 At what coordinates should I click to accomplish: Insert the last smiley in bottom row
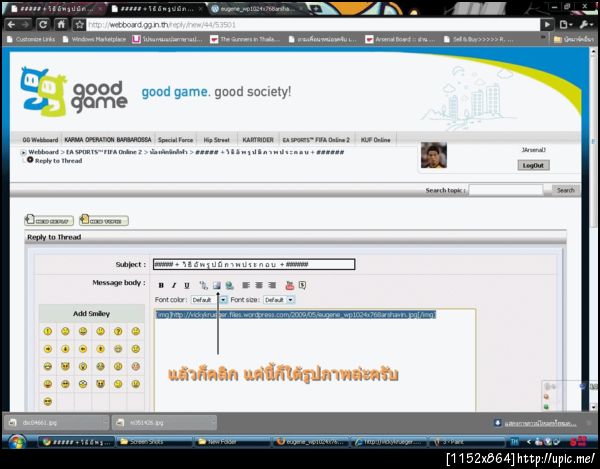[x=47, y=402]
